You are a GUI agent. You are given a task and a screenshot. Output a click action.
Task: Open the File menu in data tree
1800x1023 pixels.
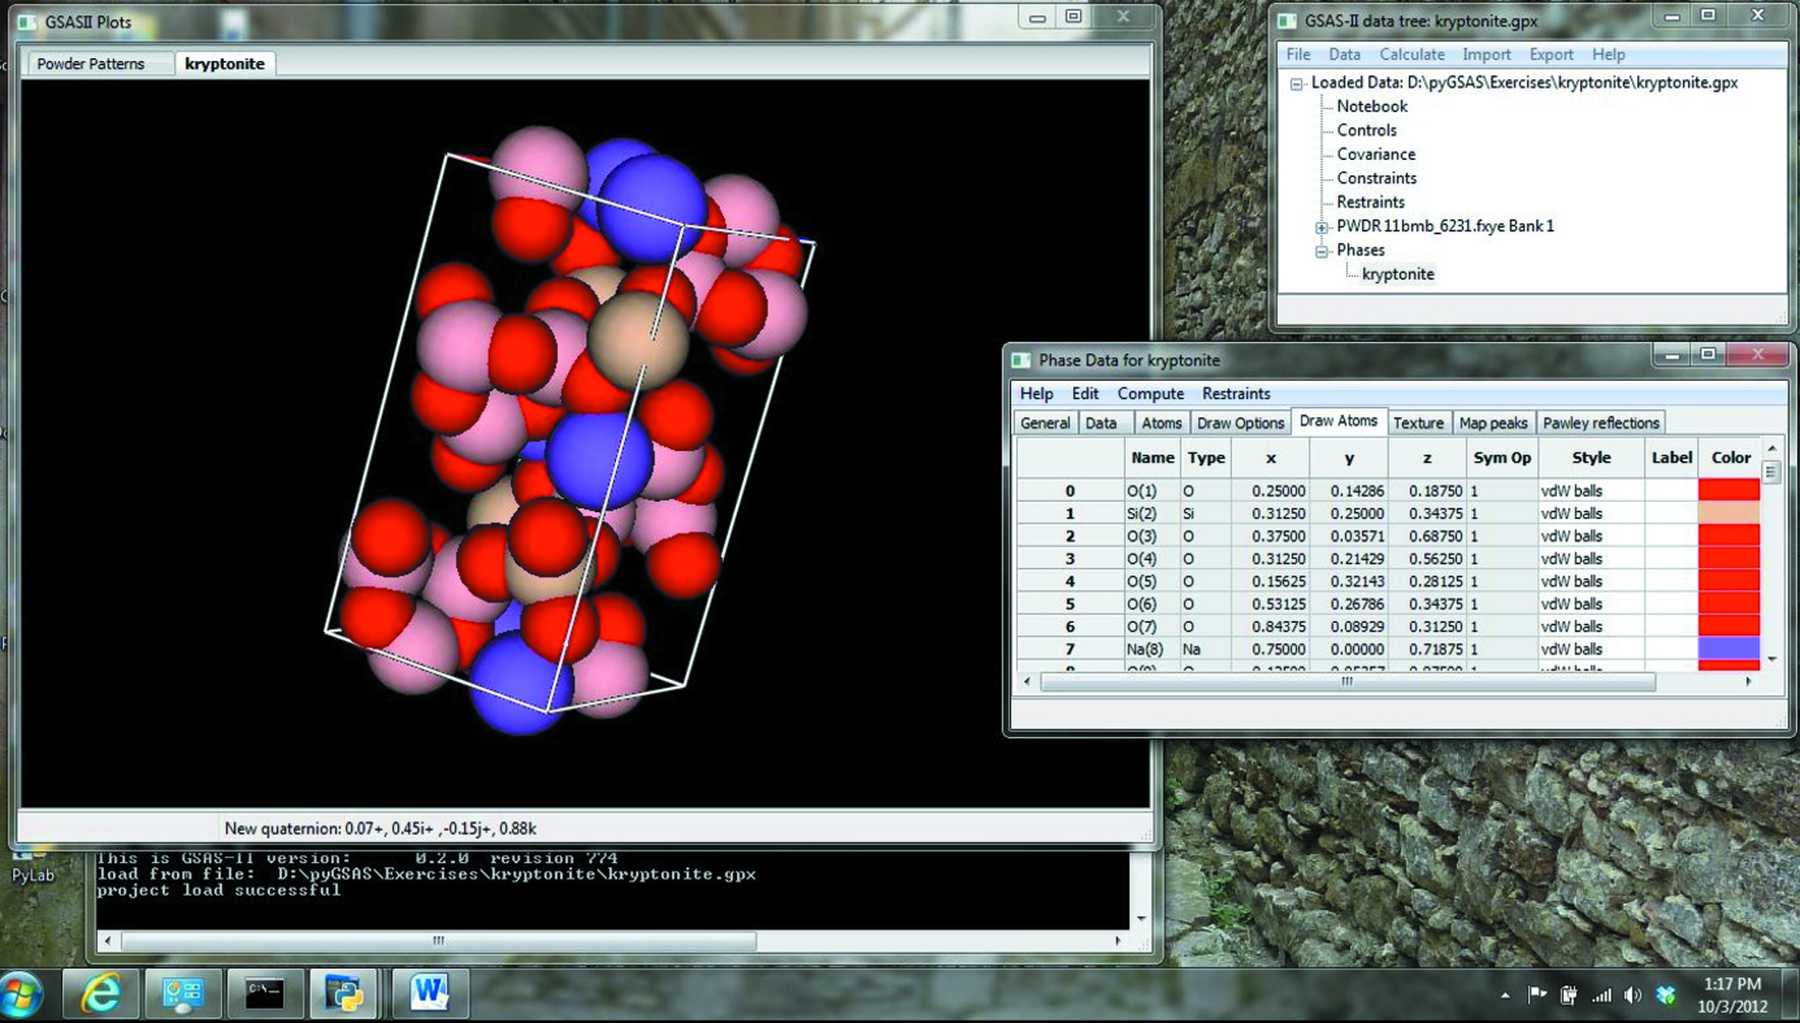[1298, 55]
